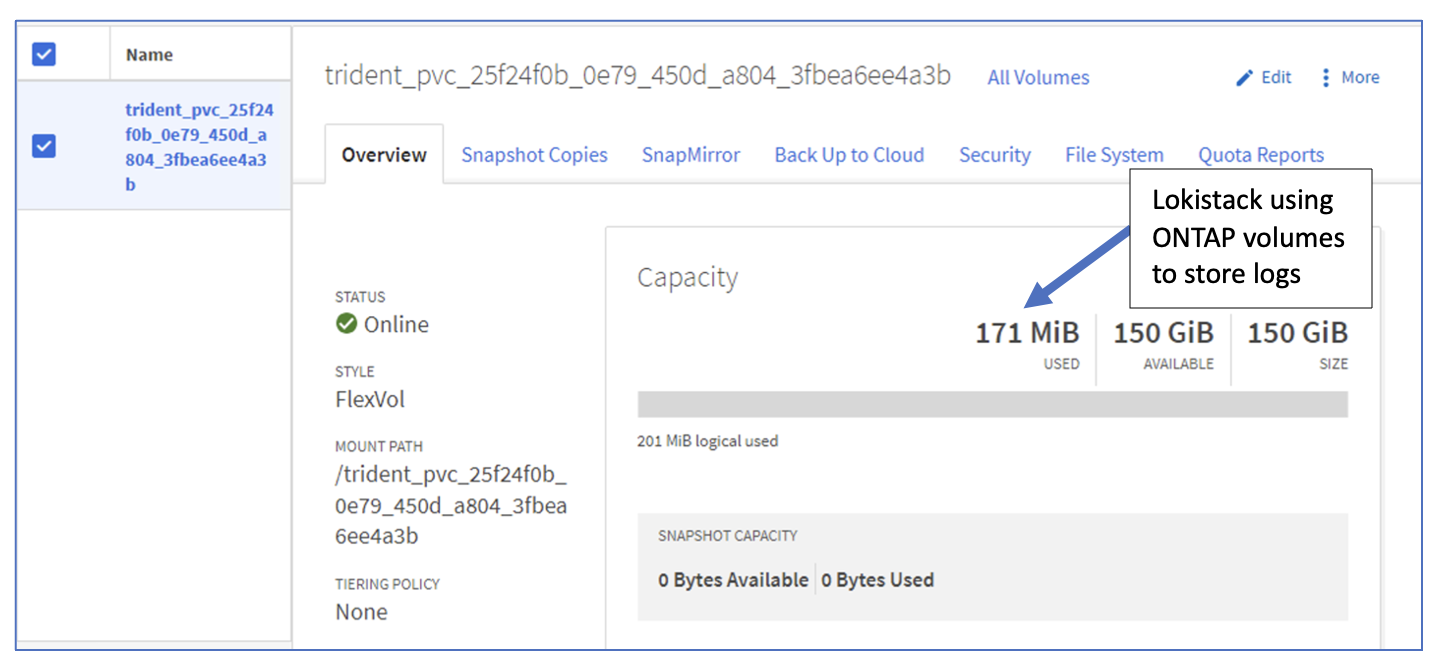This screenshot has width=1450, height=668.
Task: Open the trident_pvc volume name link
Action: 199,146
